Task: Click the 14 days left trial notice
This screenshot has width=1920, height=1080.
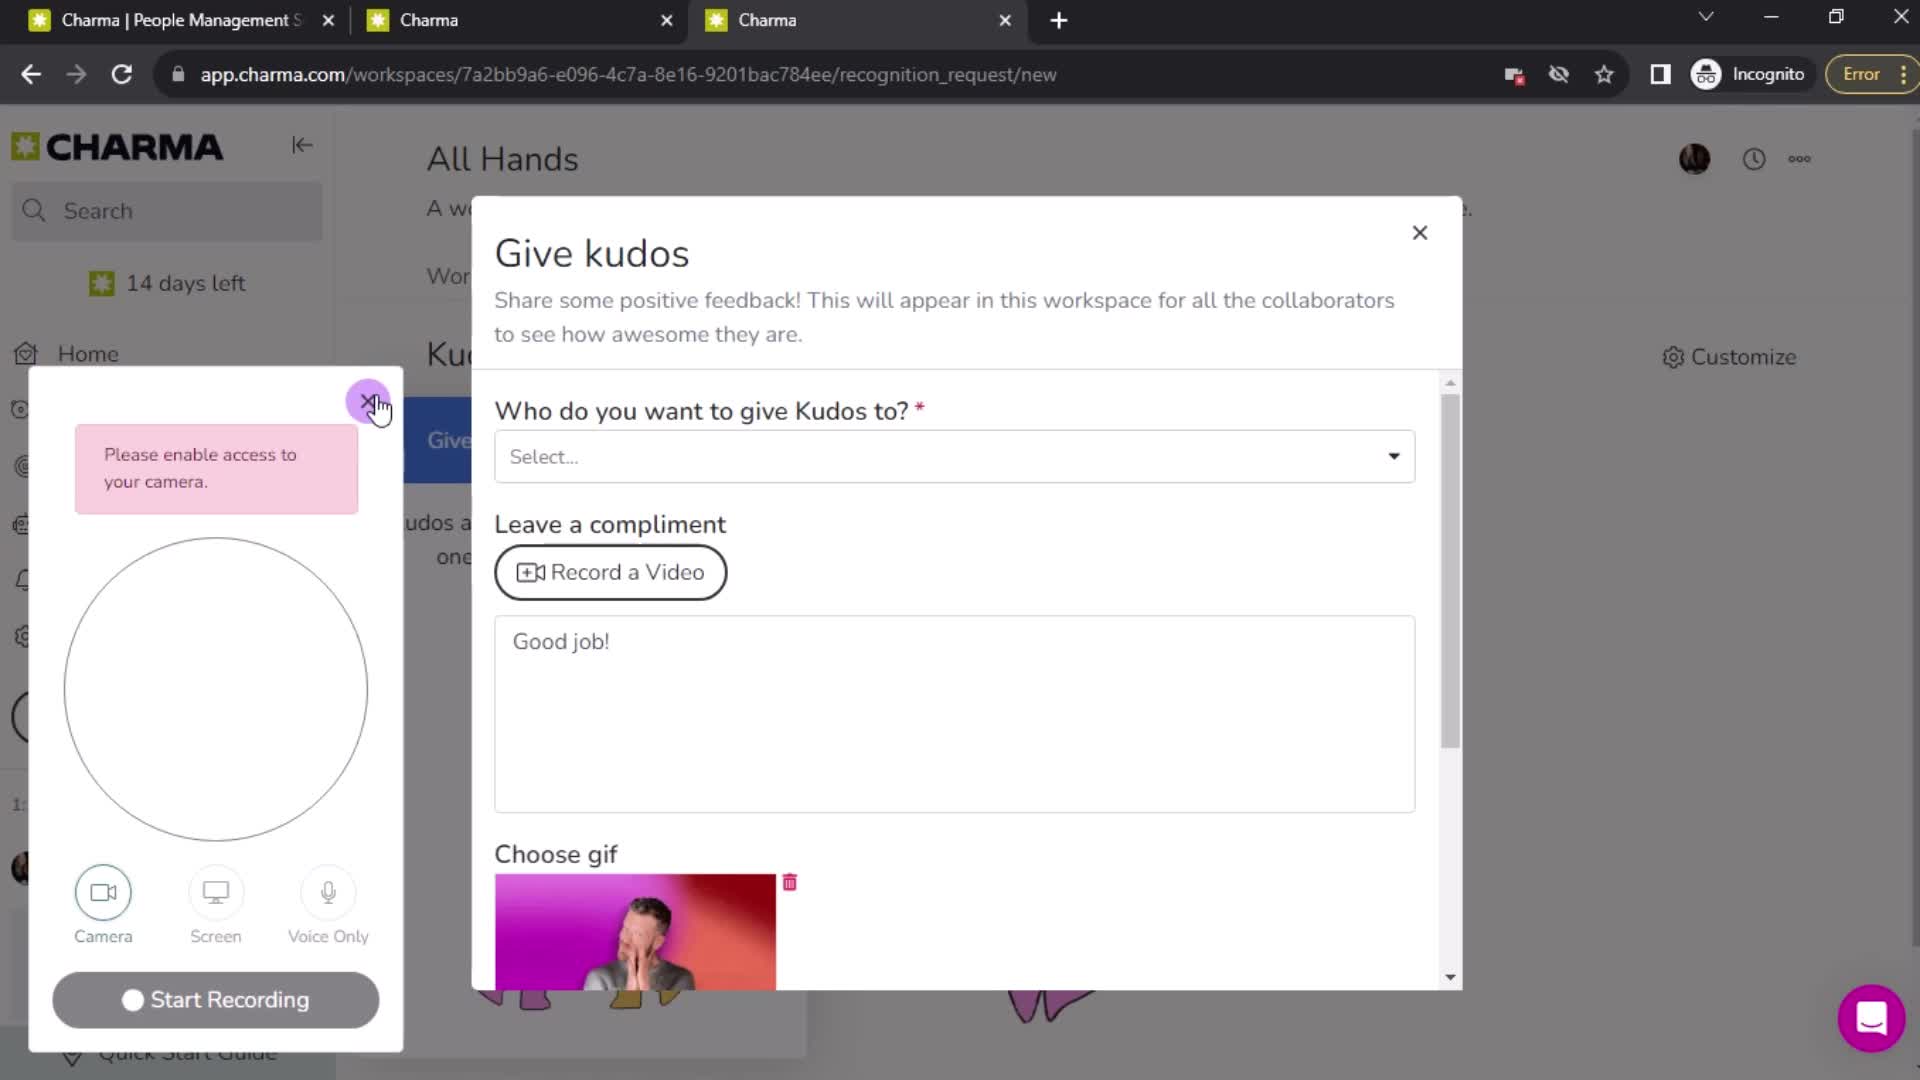Action: click(167, 283)
